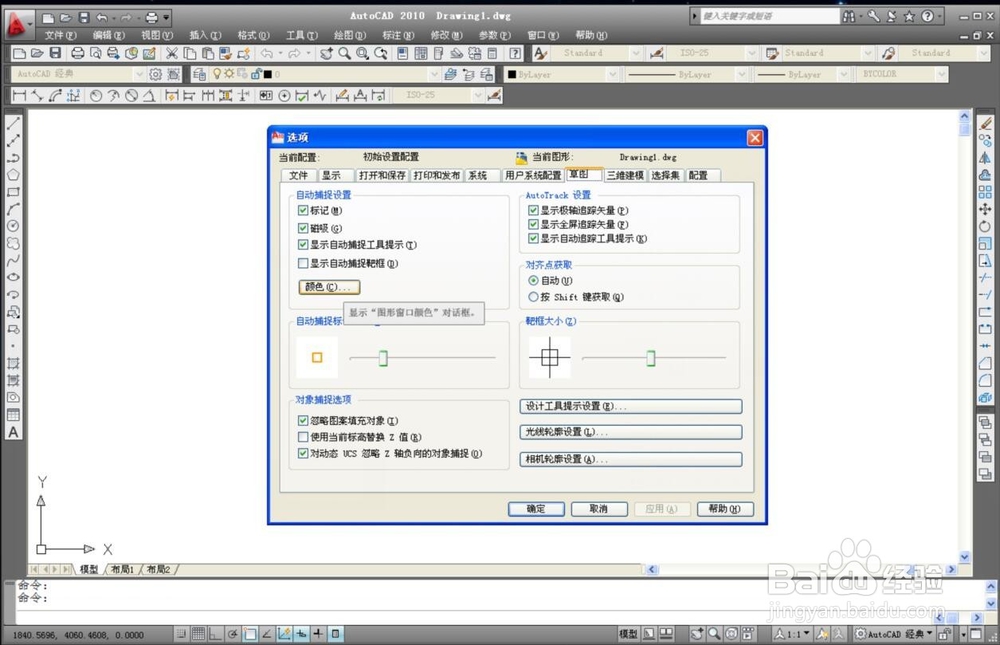The image size is (1000, 645).
Task: Toggle 显示全屏追踪矢量 checkbox
Action: point(533,225)
